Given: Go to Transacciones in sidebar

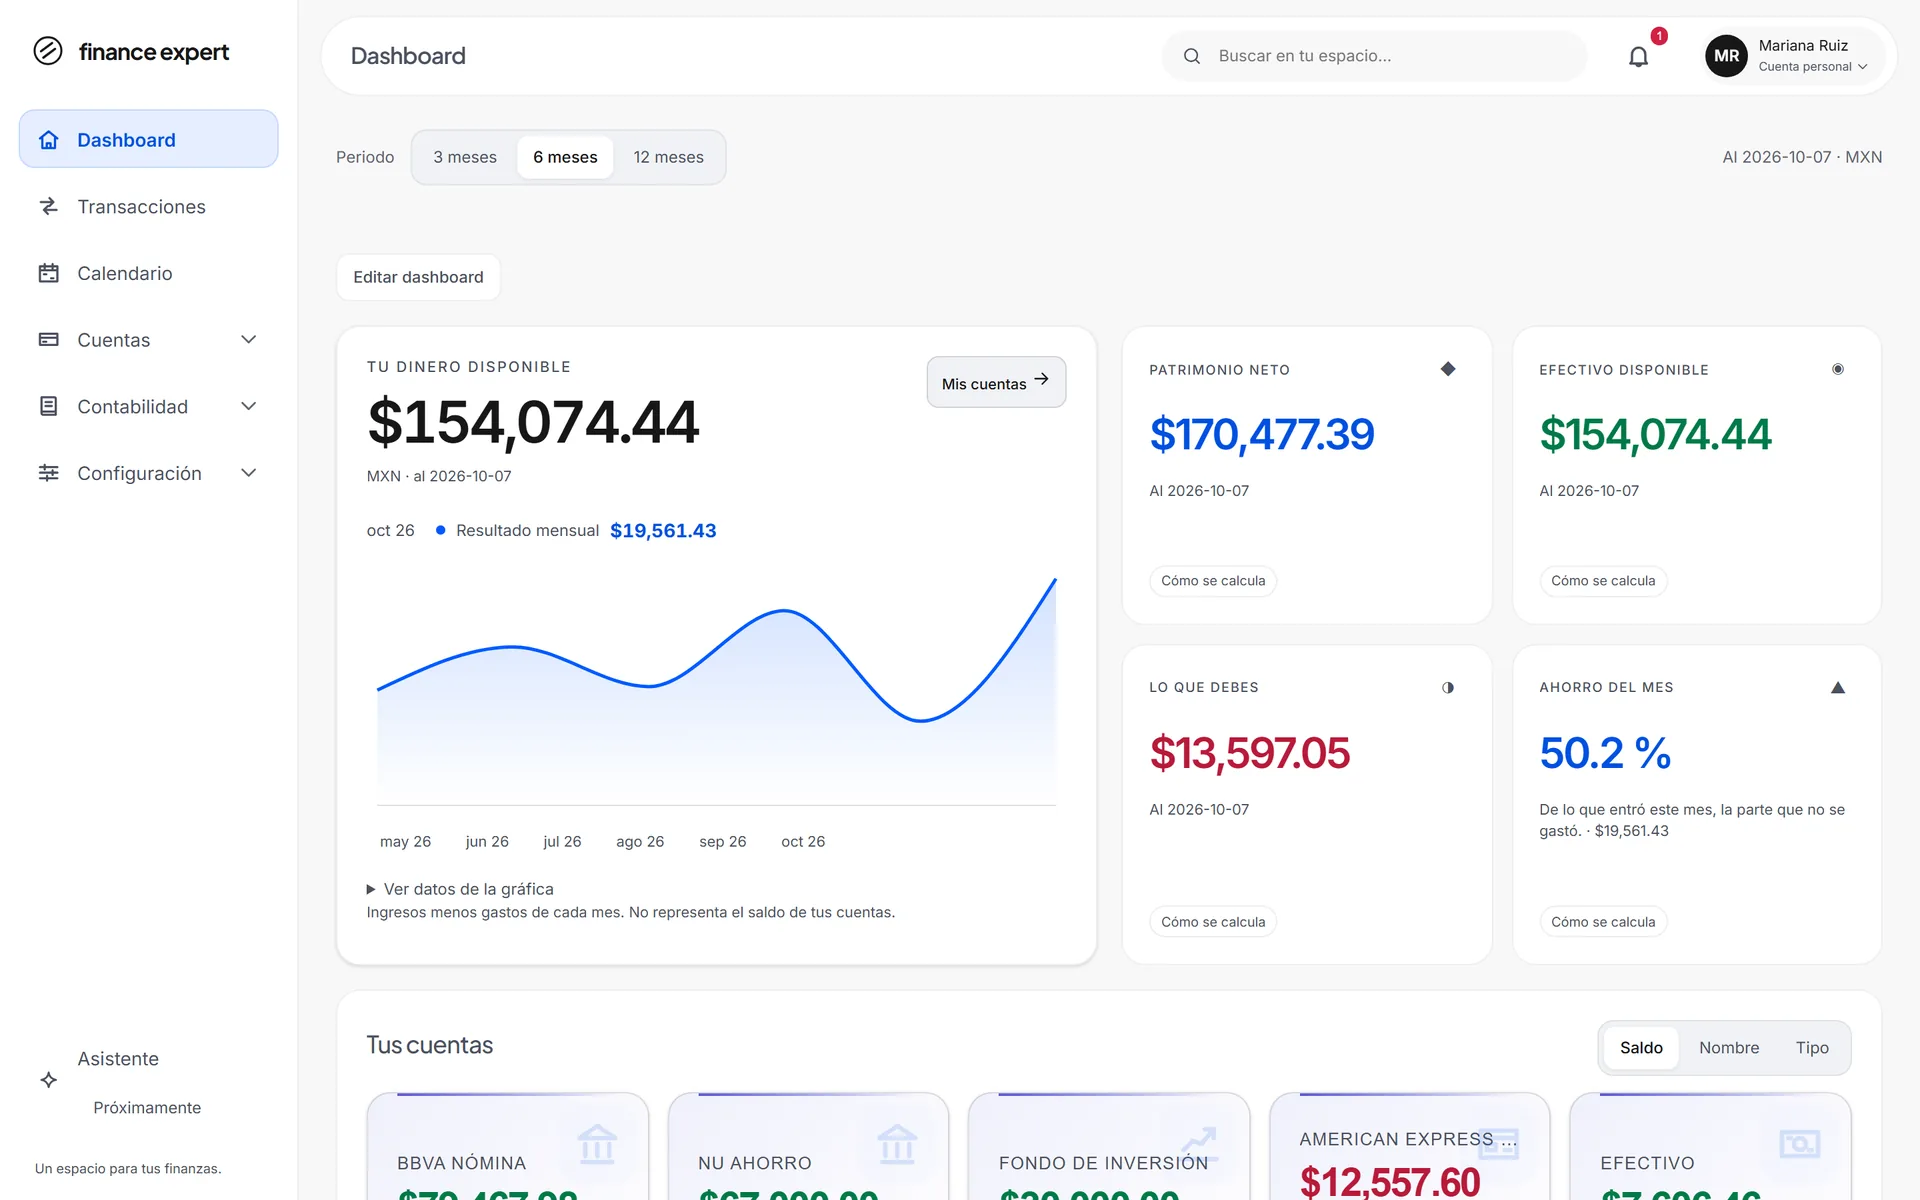Looking at the screenshot, I should tap(148, 206).
